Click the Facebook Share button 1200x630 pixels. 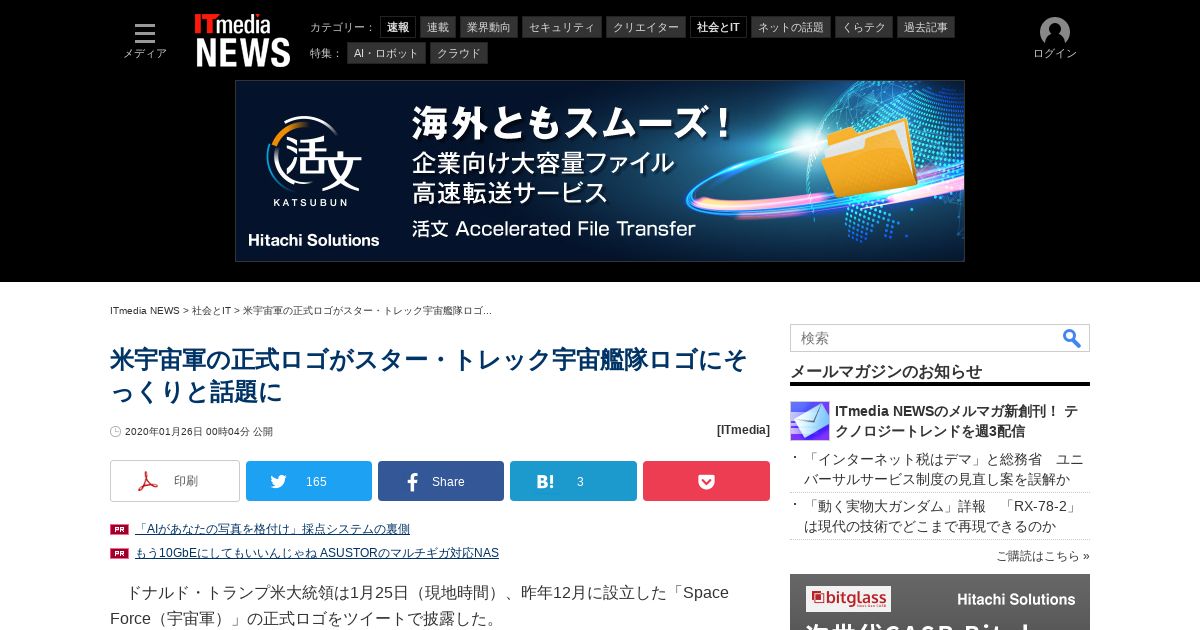(441, 481)
